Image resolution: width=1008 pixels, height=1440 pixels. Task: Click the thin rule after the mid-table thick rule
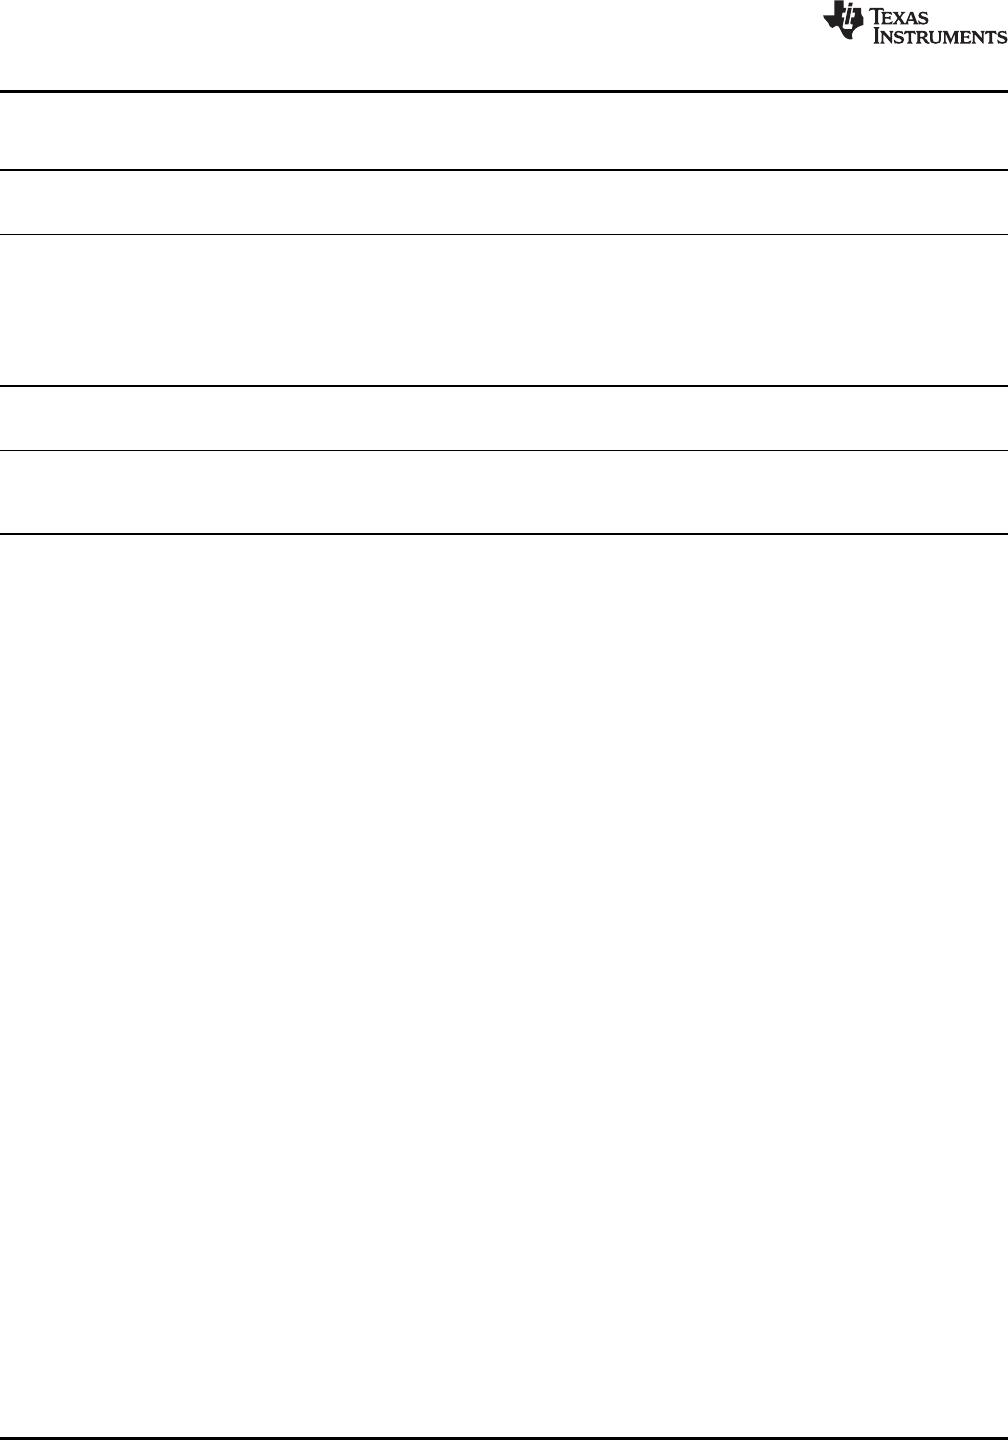click(504, 451)
